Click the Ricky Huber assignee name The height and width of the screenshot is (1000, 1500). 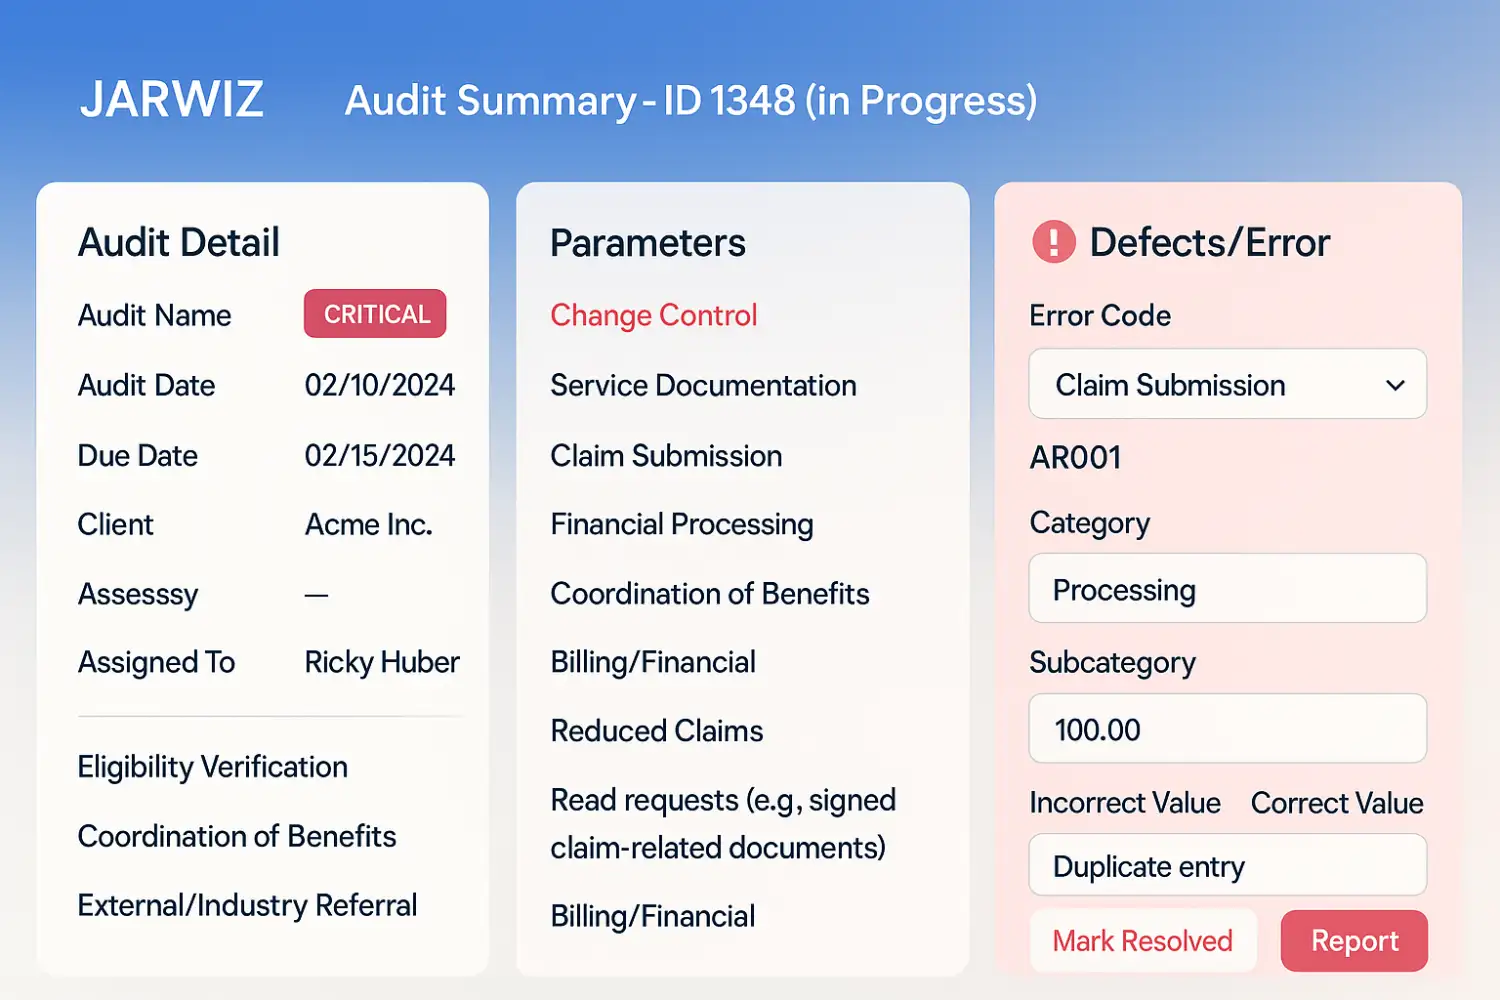click(x=382, y=662)
